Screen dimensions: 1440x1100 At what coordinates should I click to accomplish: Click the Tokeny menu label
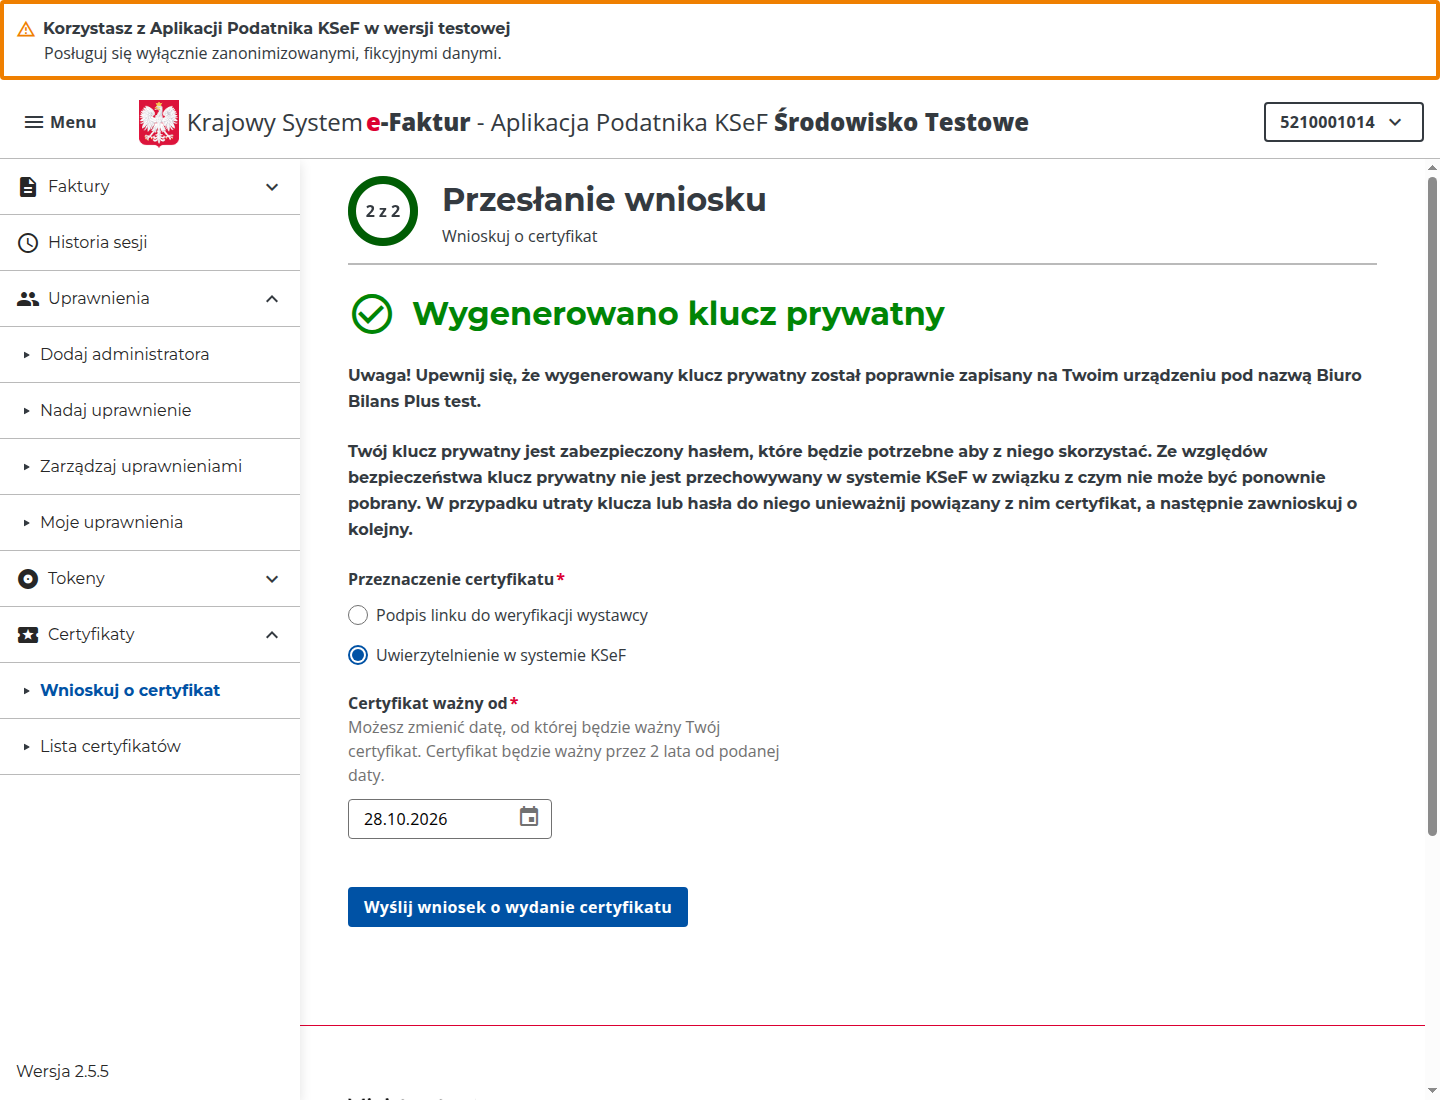76,579
